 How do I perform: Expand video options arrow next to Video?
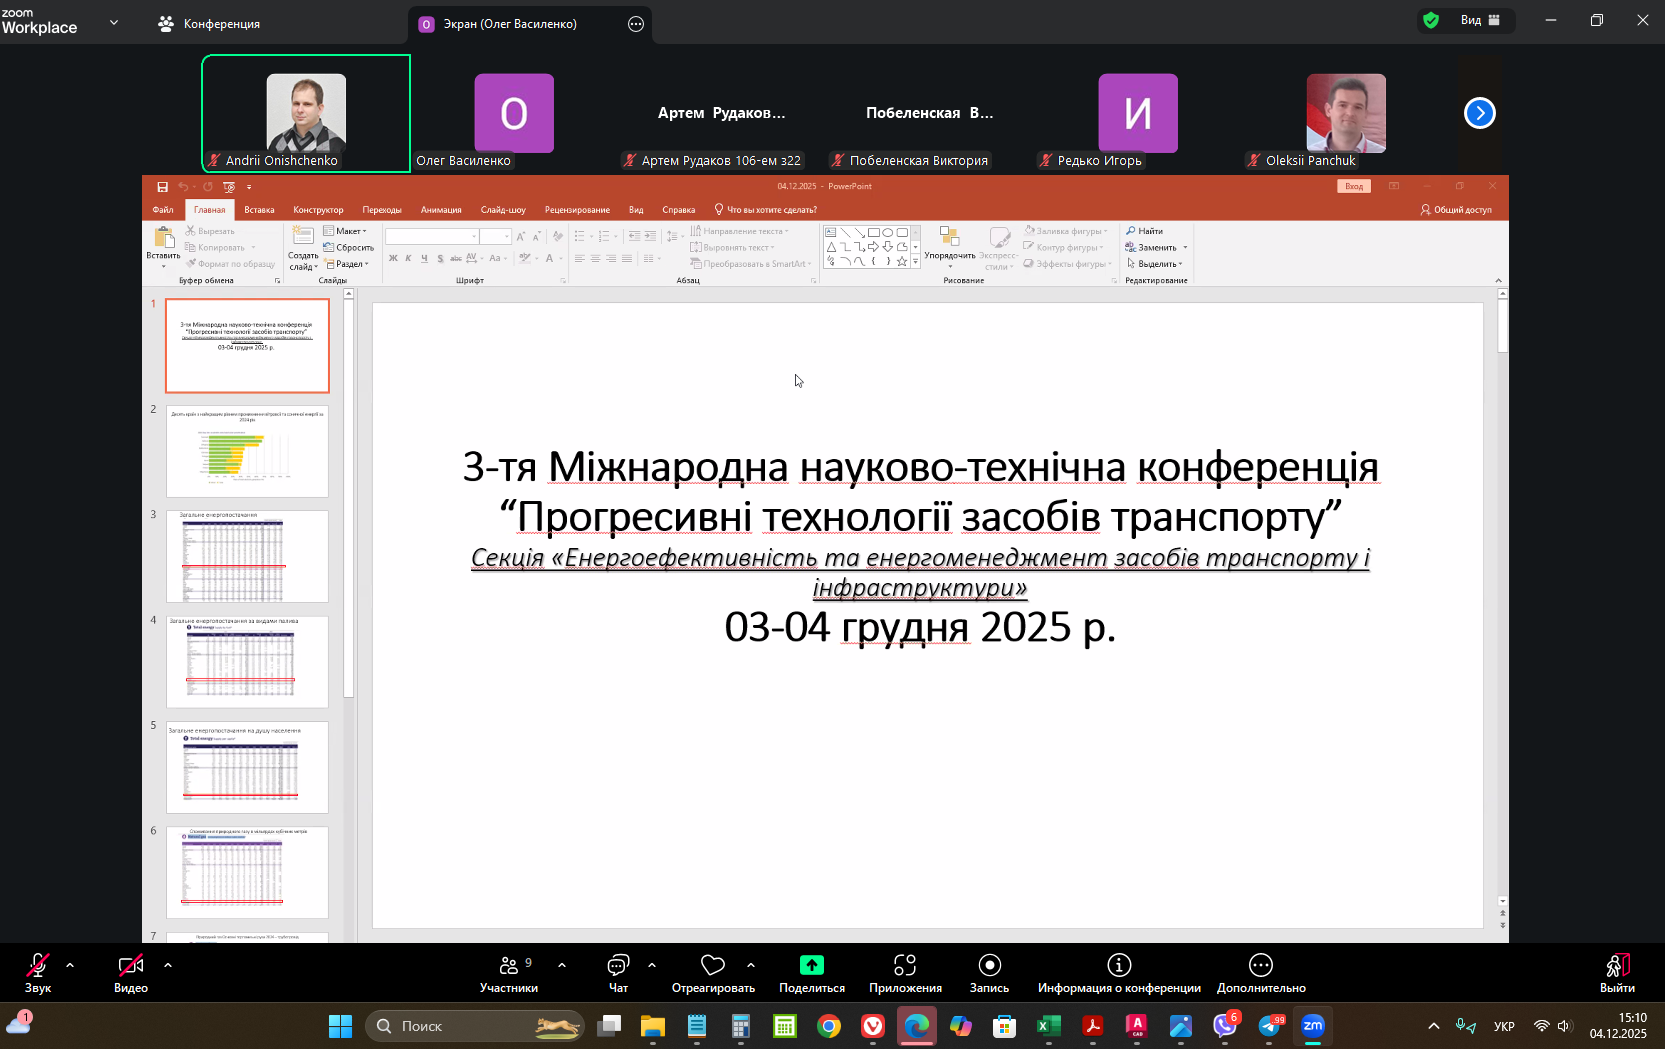click(168, 965)
